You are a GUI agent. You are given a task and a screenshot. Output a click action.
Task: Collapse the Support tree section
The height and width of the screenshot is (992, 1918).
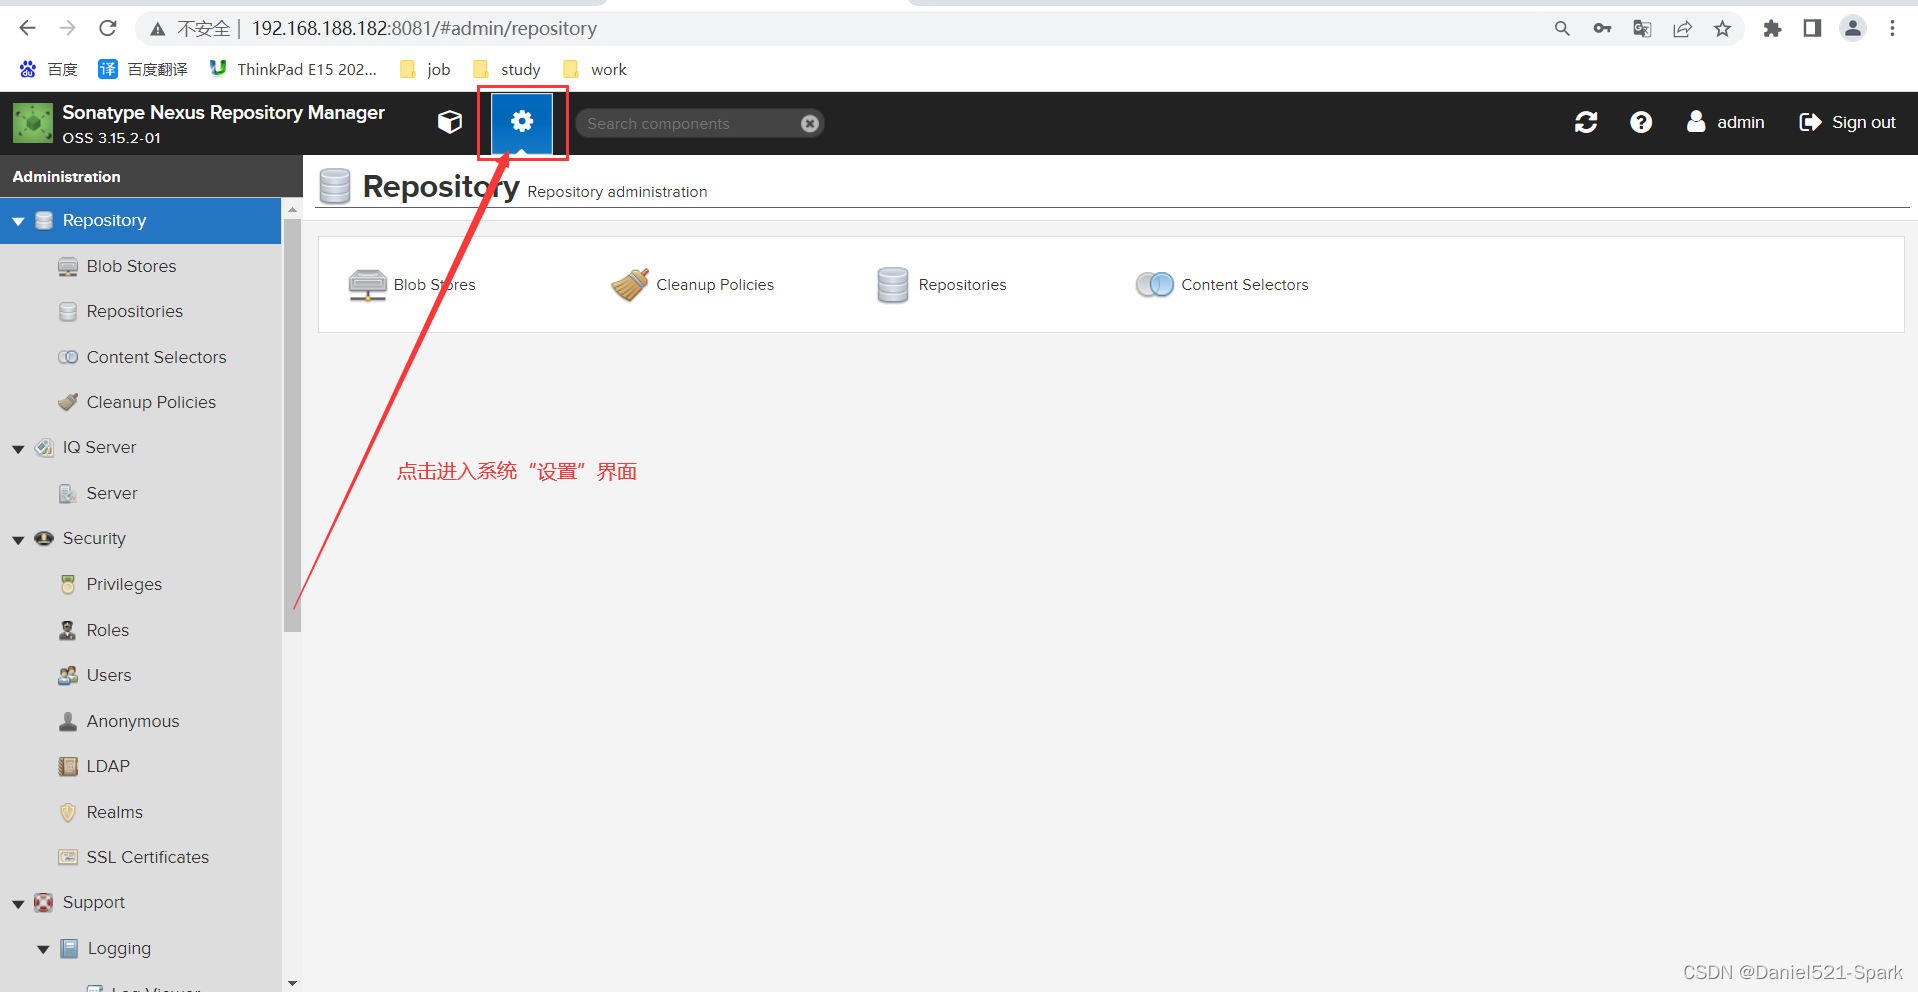coord(18,904)
